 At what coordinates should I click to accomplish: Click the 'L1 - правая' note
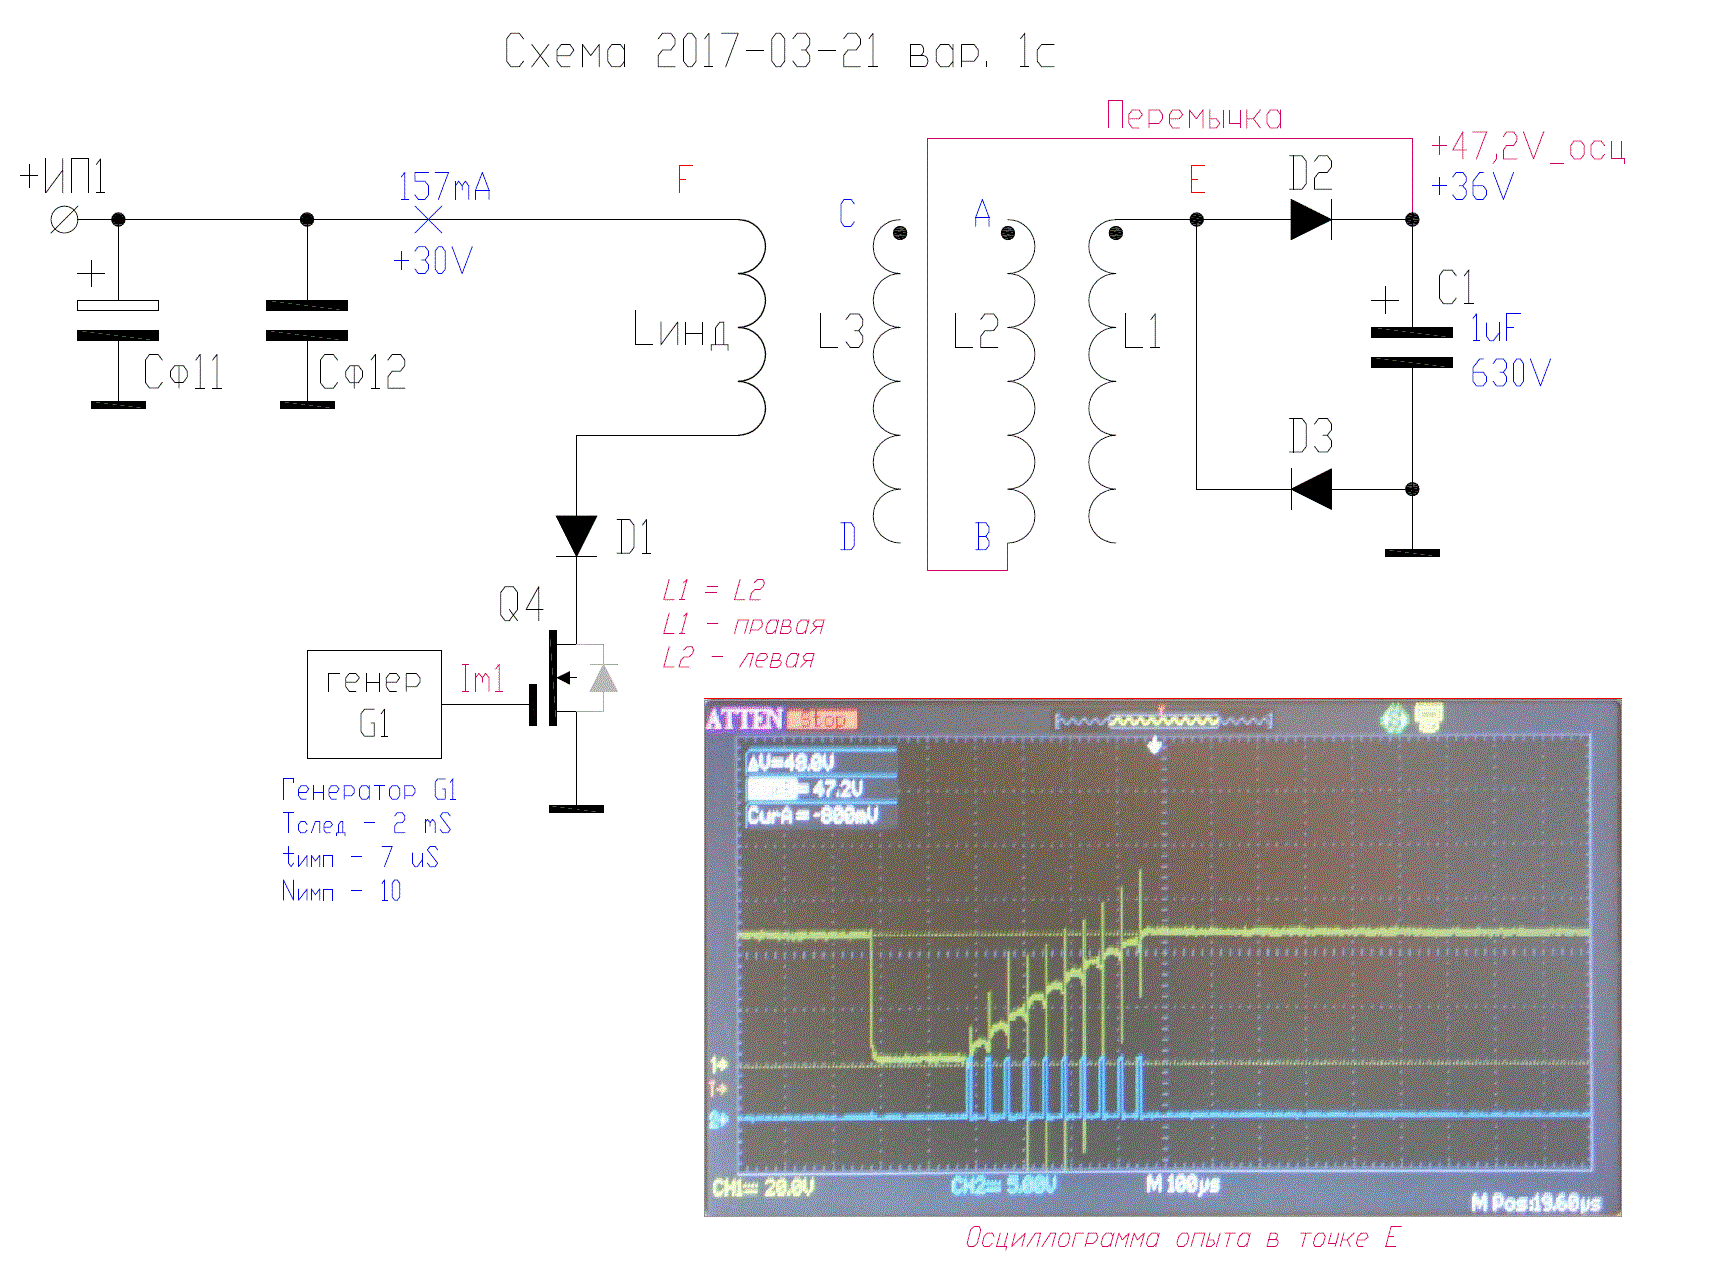coord(743,625)
